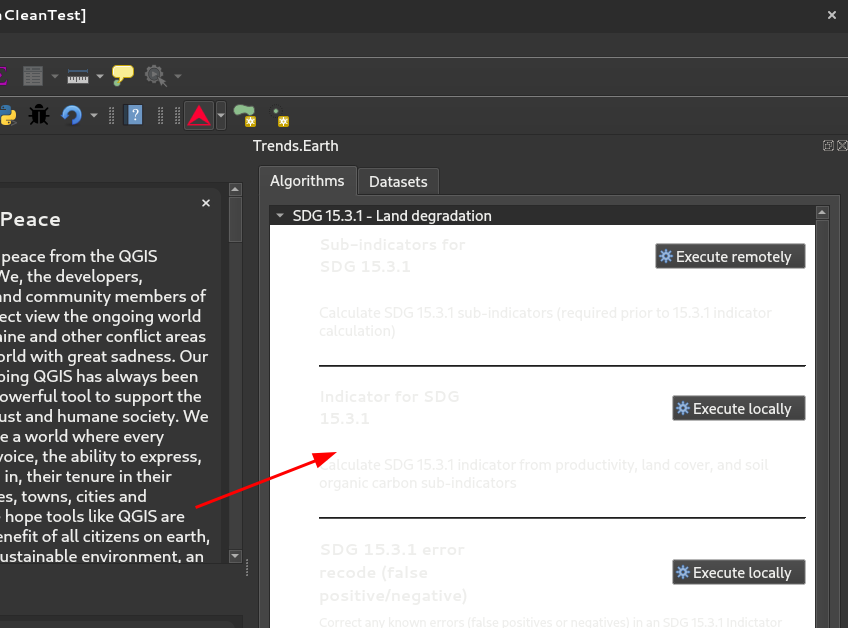The height and width of the screenshot is (628, 848).
Task: Click the Trends.Earth panel title
Action: (x=296, y=146)
